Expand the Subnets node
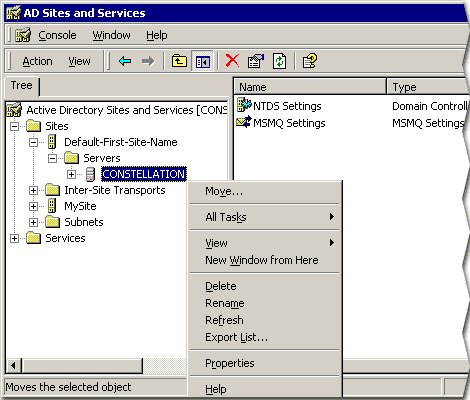Image resolution: width=470 pixels, height=400 pixels. pyautogui.click(x=33, y=222)
